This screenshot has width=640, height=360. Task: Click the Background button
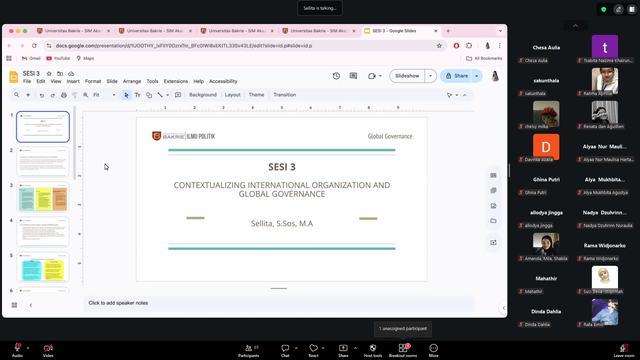[x=203, y=95]
